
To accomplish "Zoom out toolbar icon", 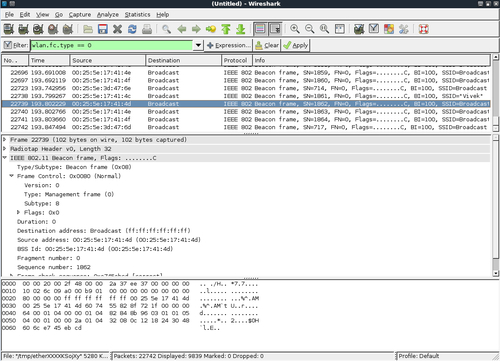I will click(310, 29).
